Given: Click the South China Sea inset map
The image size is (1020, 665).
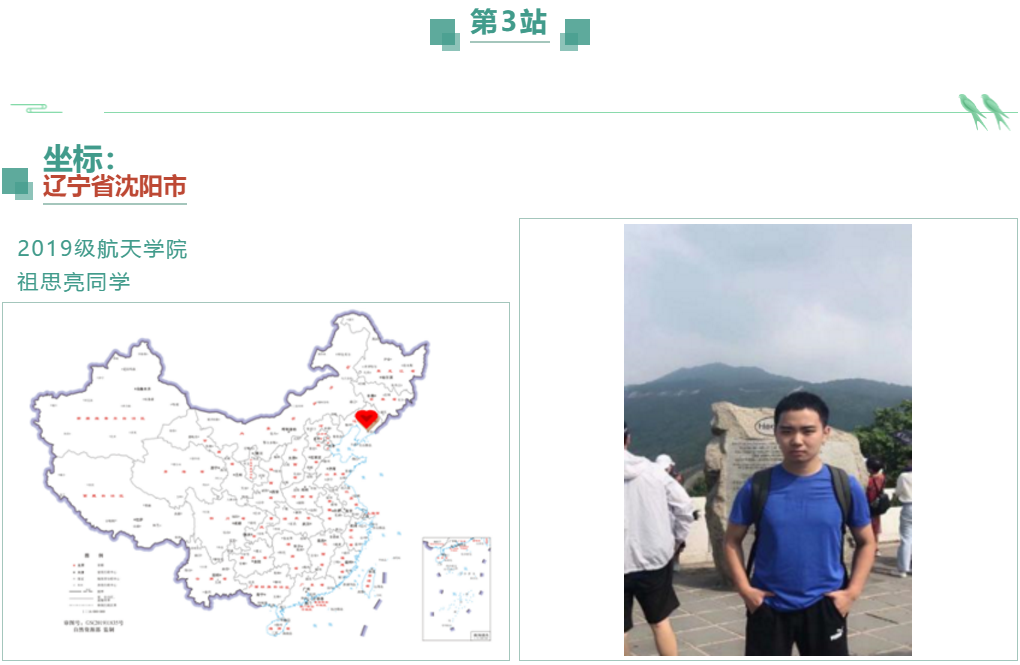Looking at the screenshot, I should 457,589.
